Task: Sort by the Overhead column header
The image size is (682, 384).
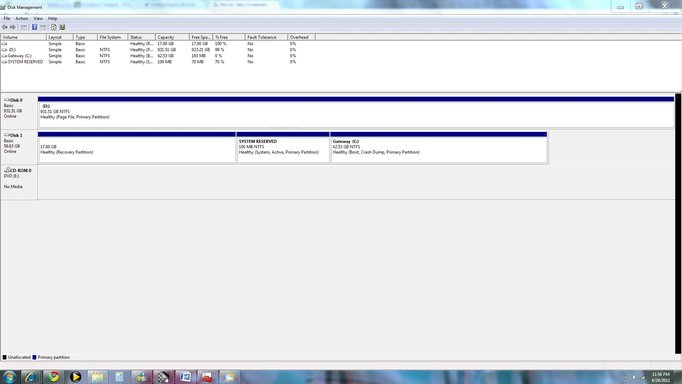Action: coord(301,37)
